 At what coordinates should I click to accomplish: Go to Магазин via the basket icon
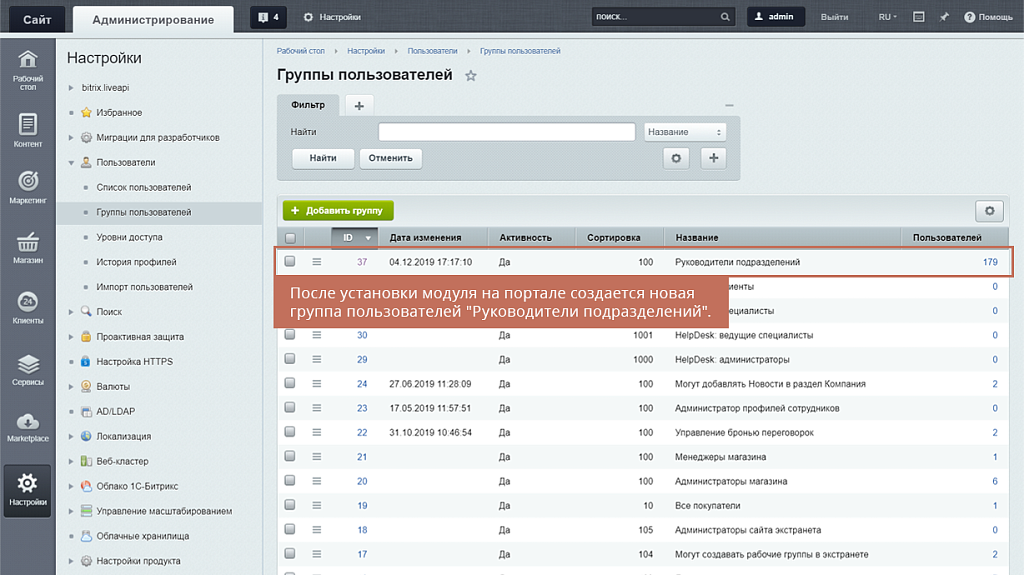tap(27, 247)
